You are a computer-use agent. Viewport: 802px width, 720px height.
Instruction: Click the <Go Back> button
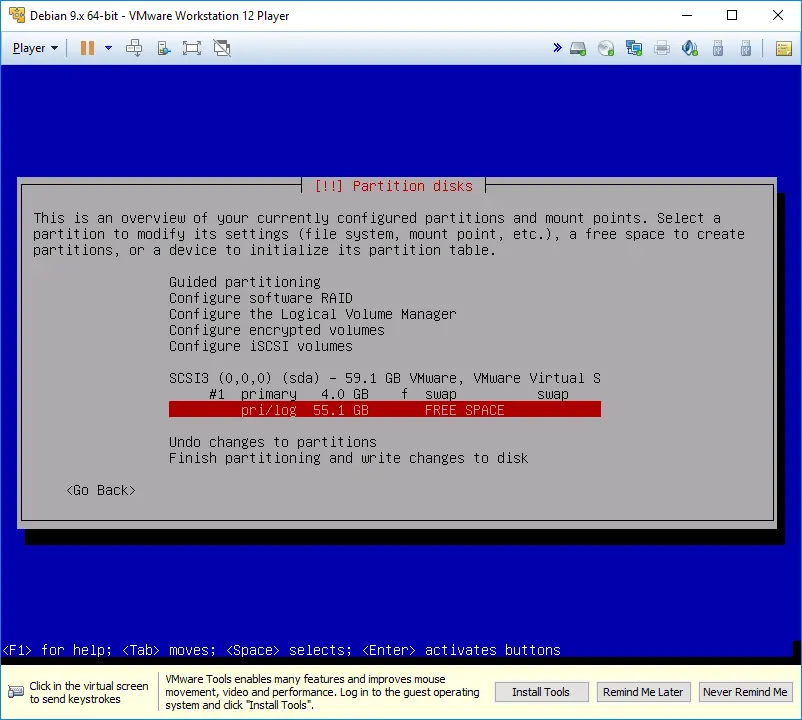[101, 490]
